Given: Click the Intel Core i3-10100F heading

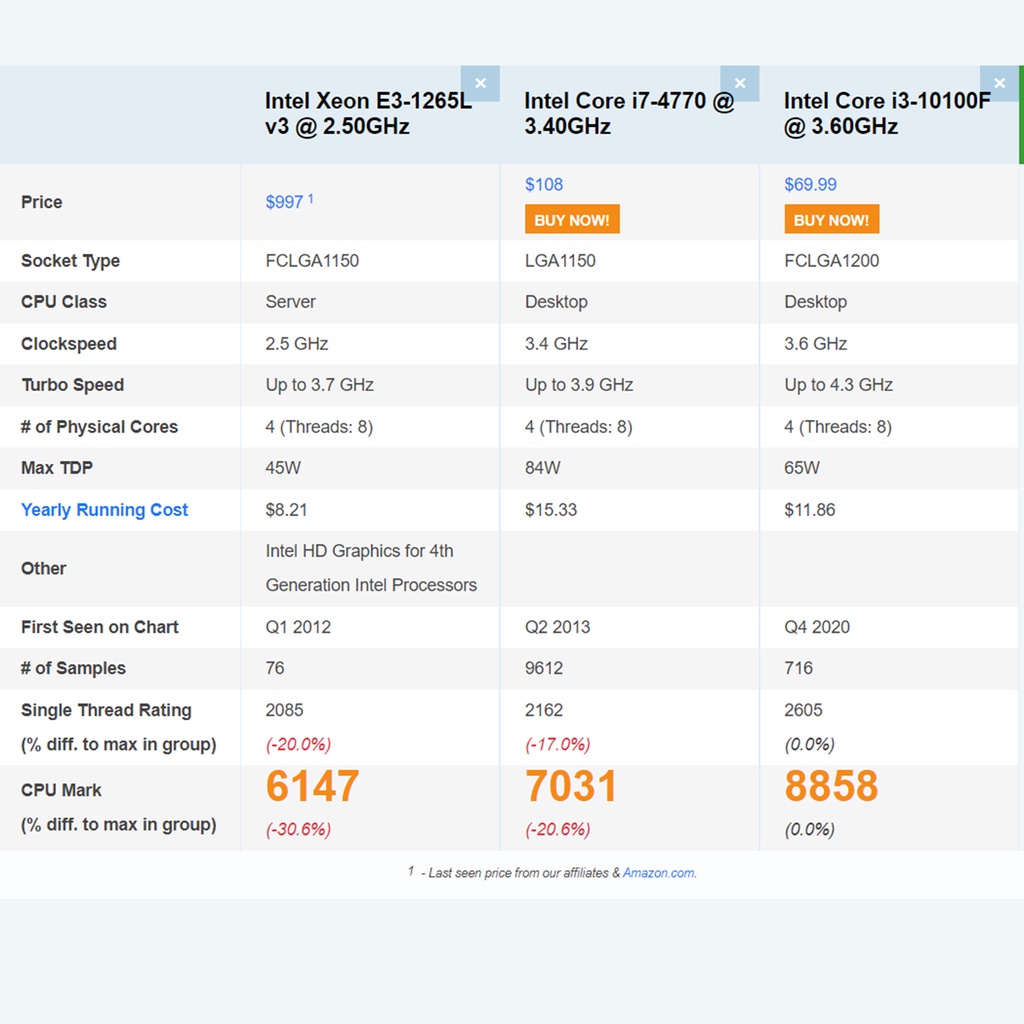Looking at the screenshot, I should pos(887,113).
